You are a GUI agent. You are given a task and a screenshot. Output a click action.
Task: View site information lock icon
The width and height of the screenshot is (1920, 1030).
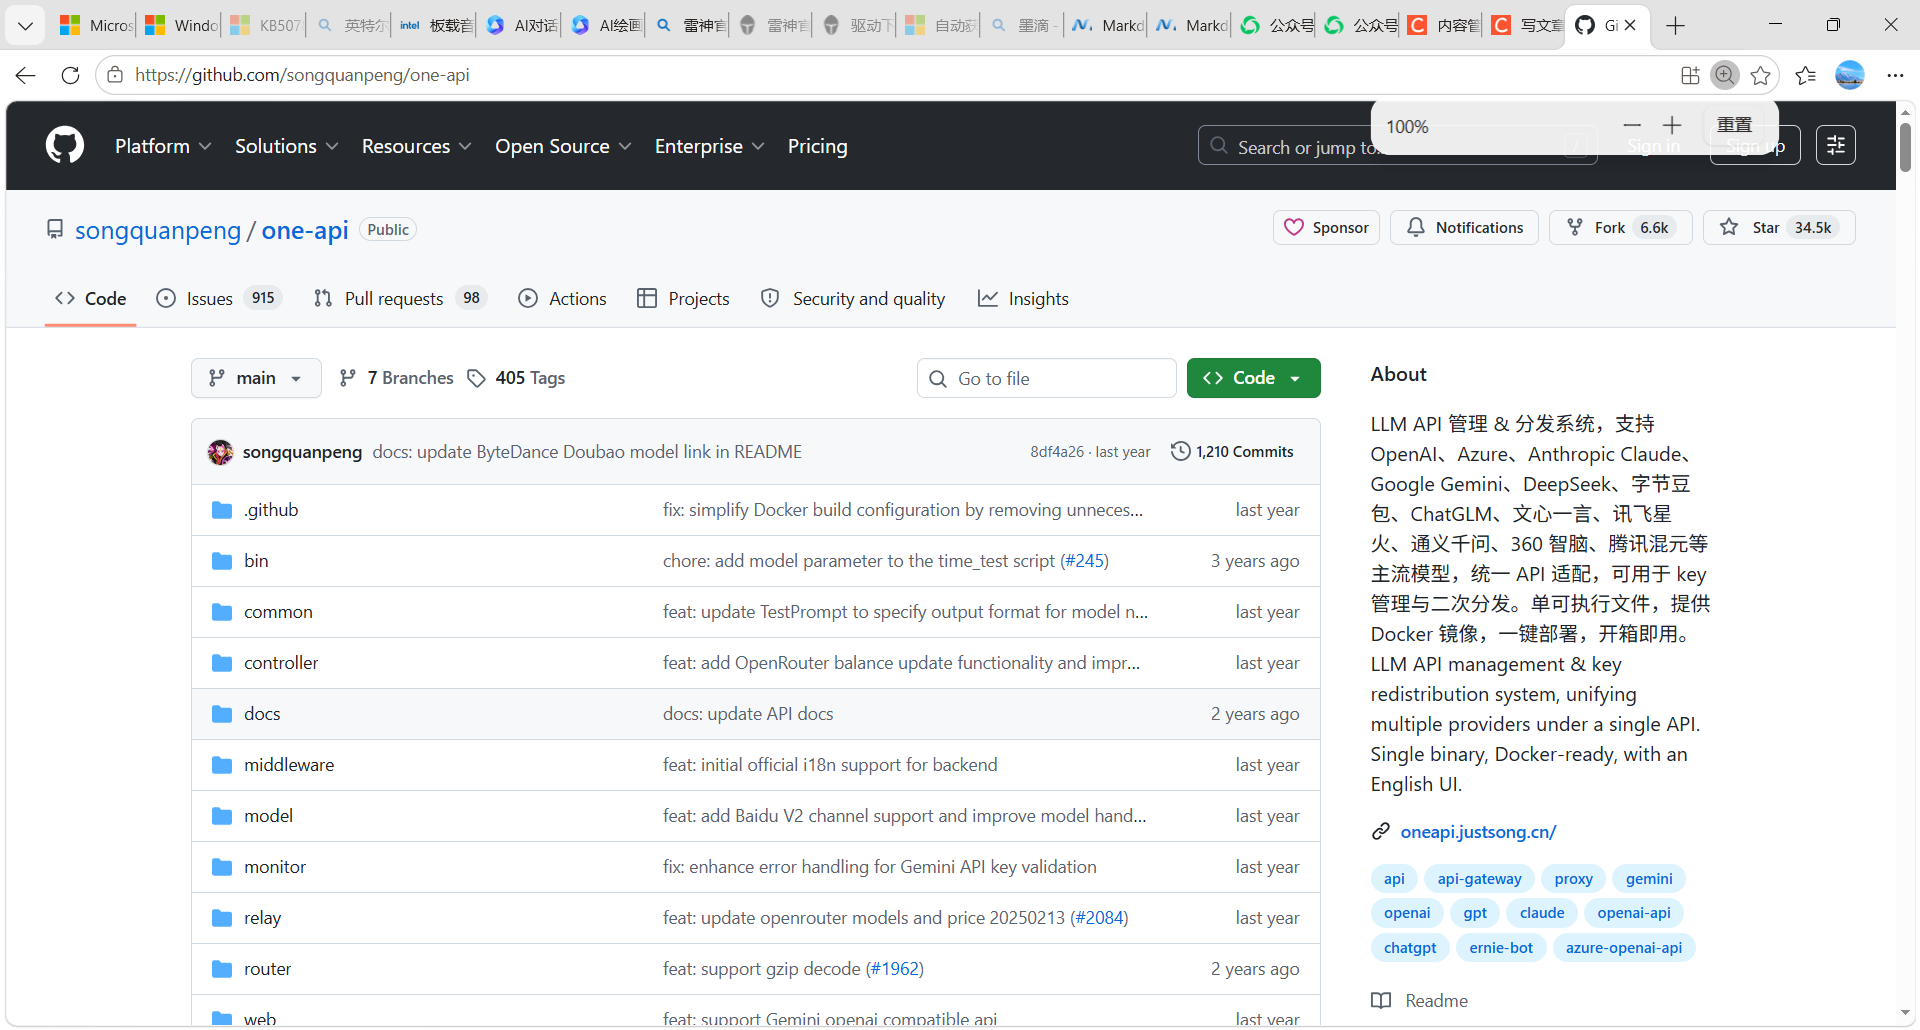point(115,75)
